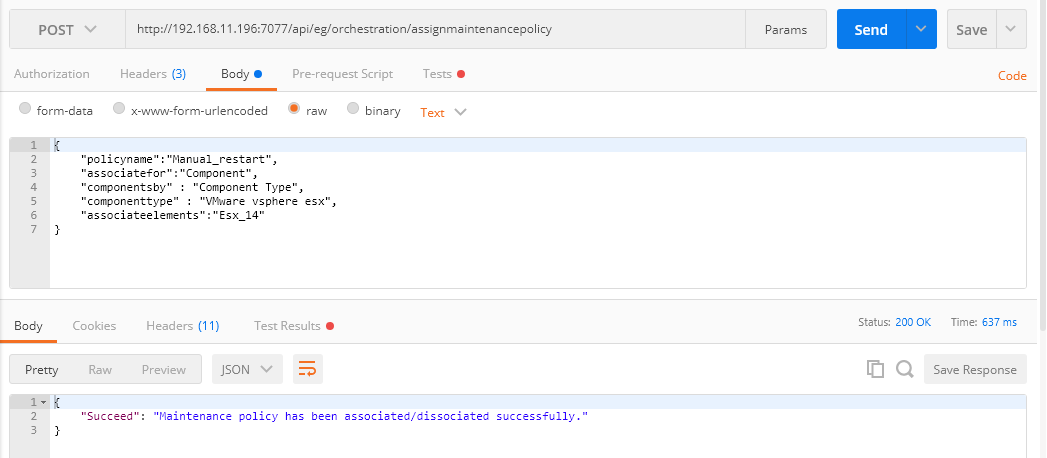
Task: Switch to the Authorization tab
Action: click(51, 74)
